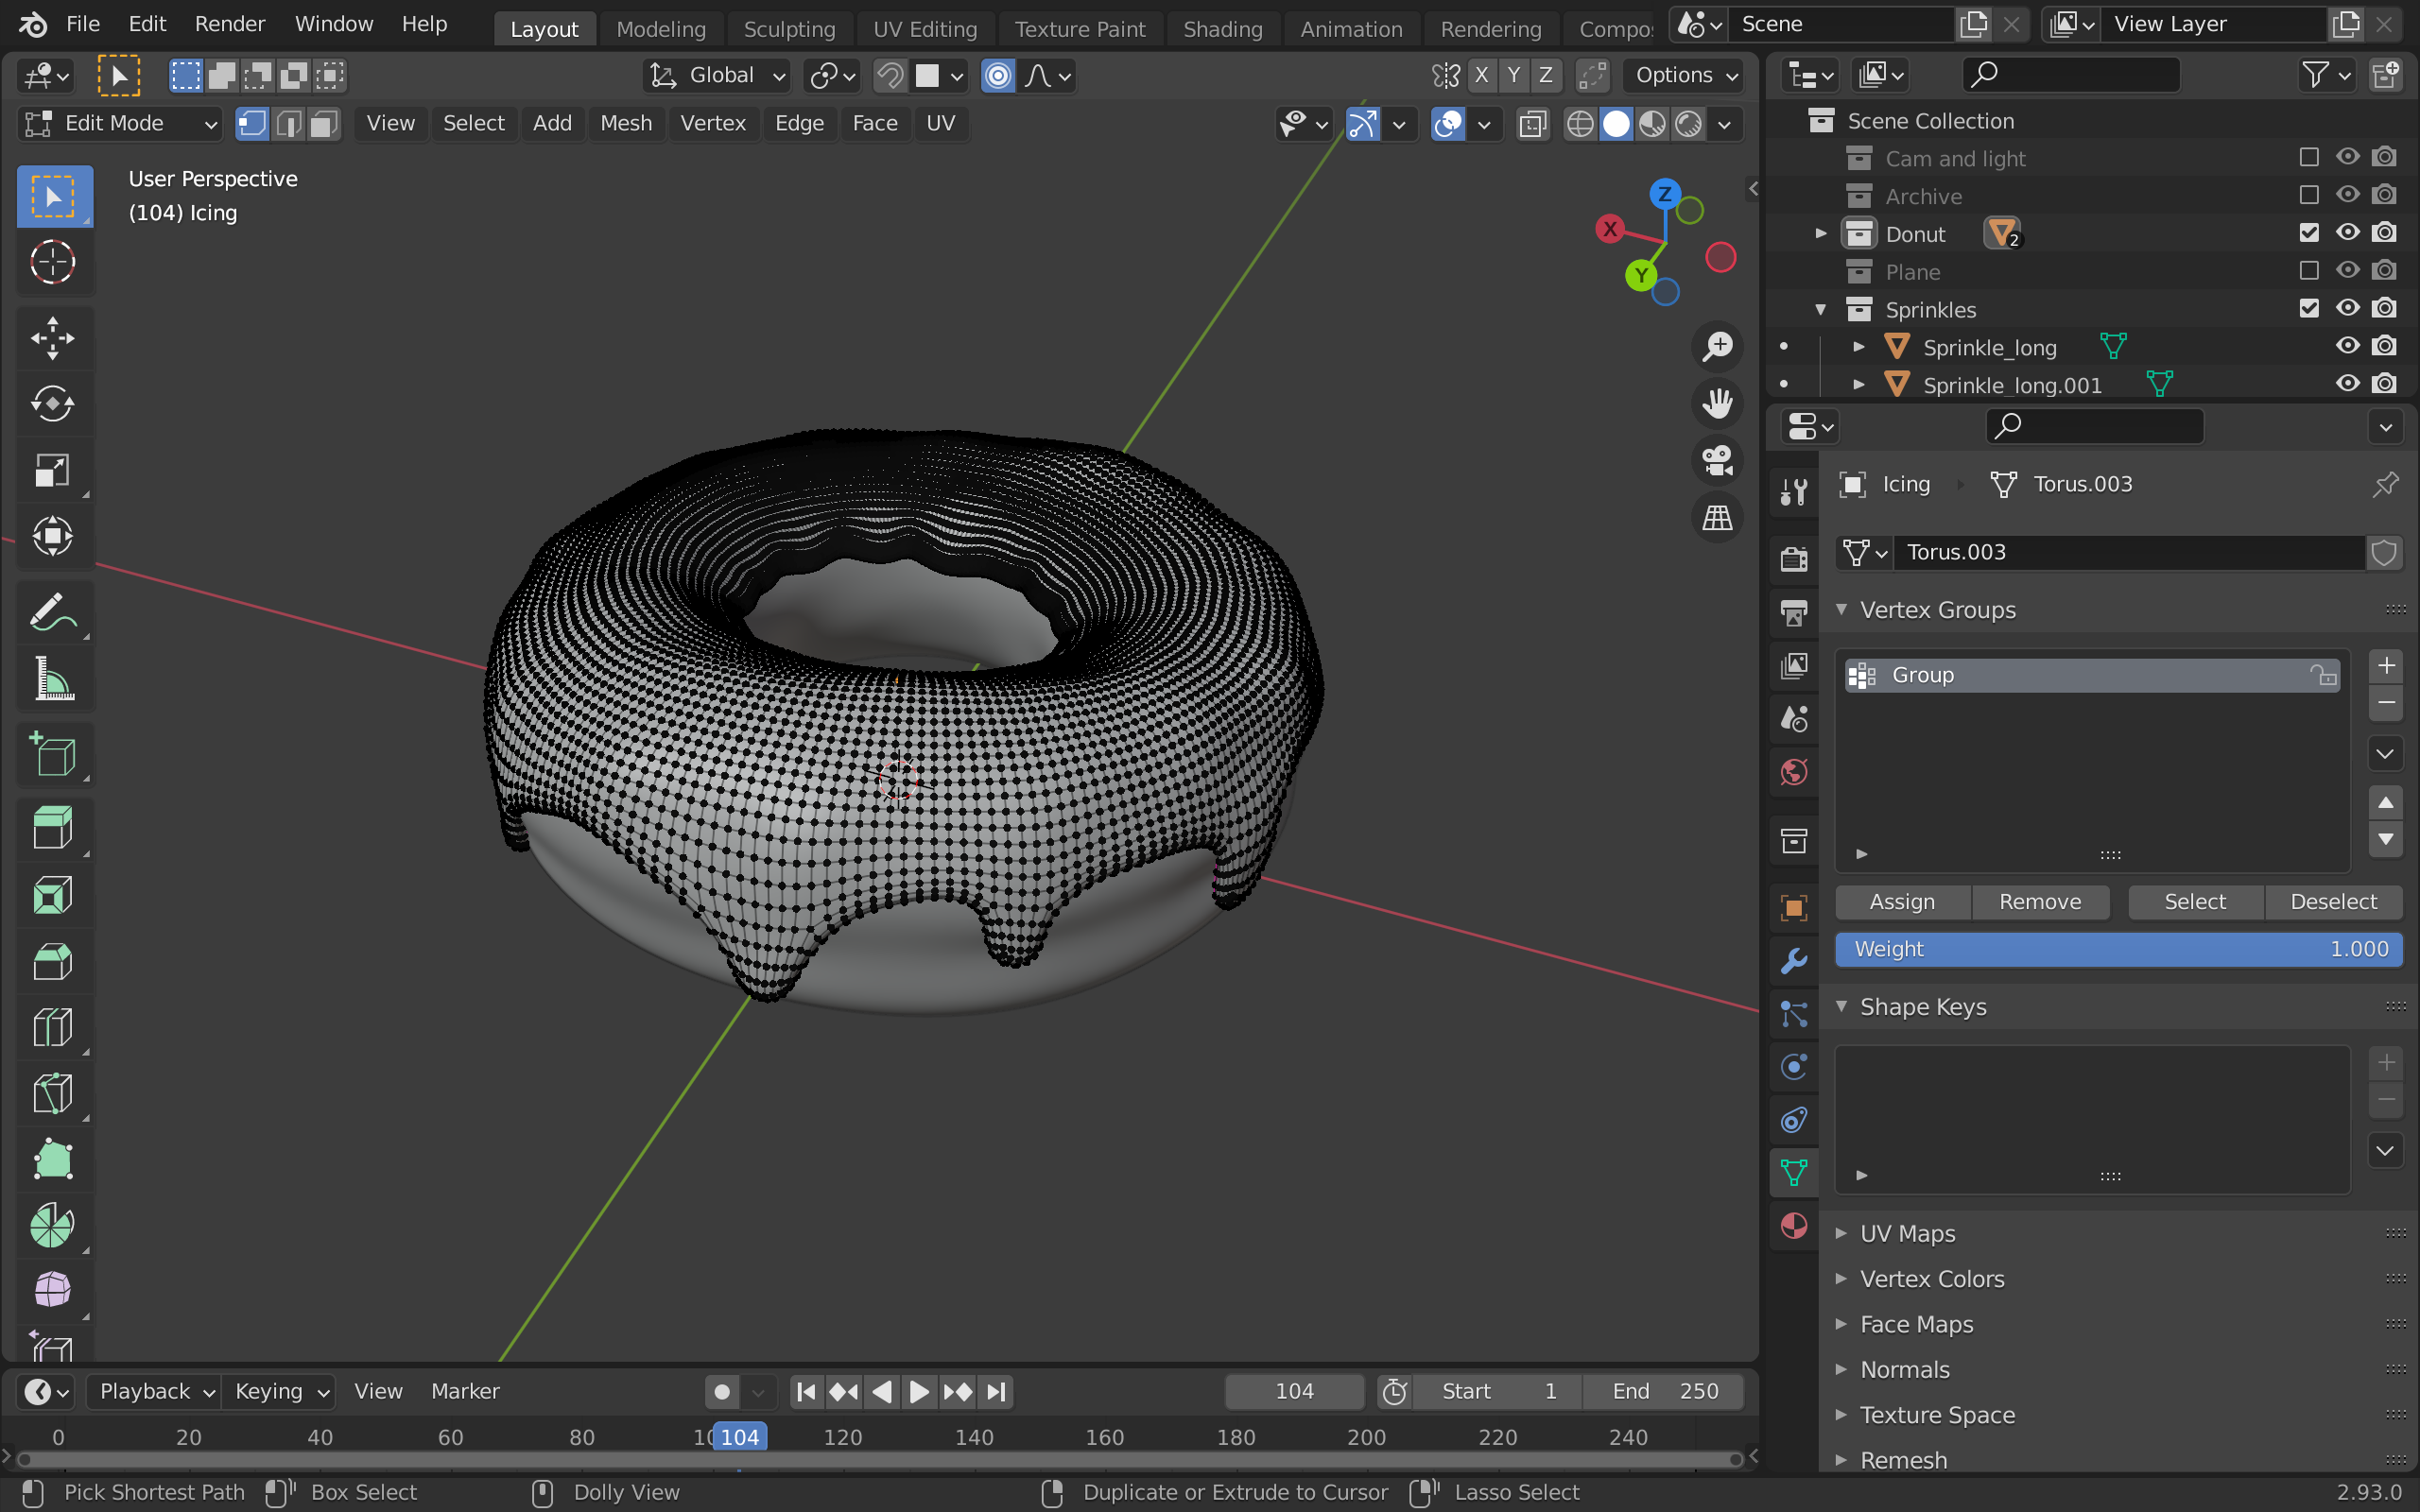Select the Cursor tool in toolbar
Image resolution: width=2420 pixels, height=1512 pixels.
(x=53, y=262)
